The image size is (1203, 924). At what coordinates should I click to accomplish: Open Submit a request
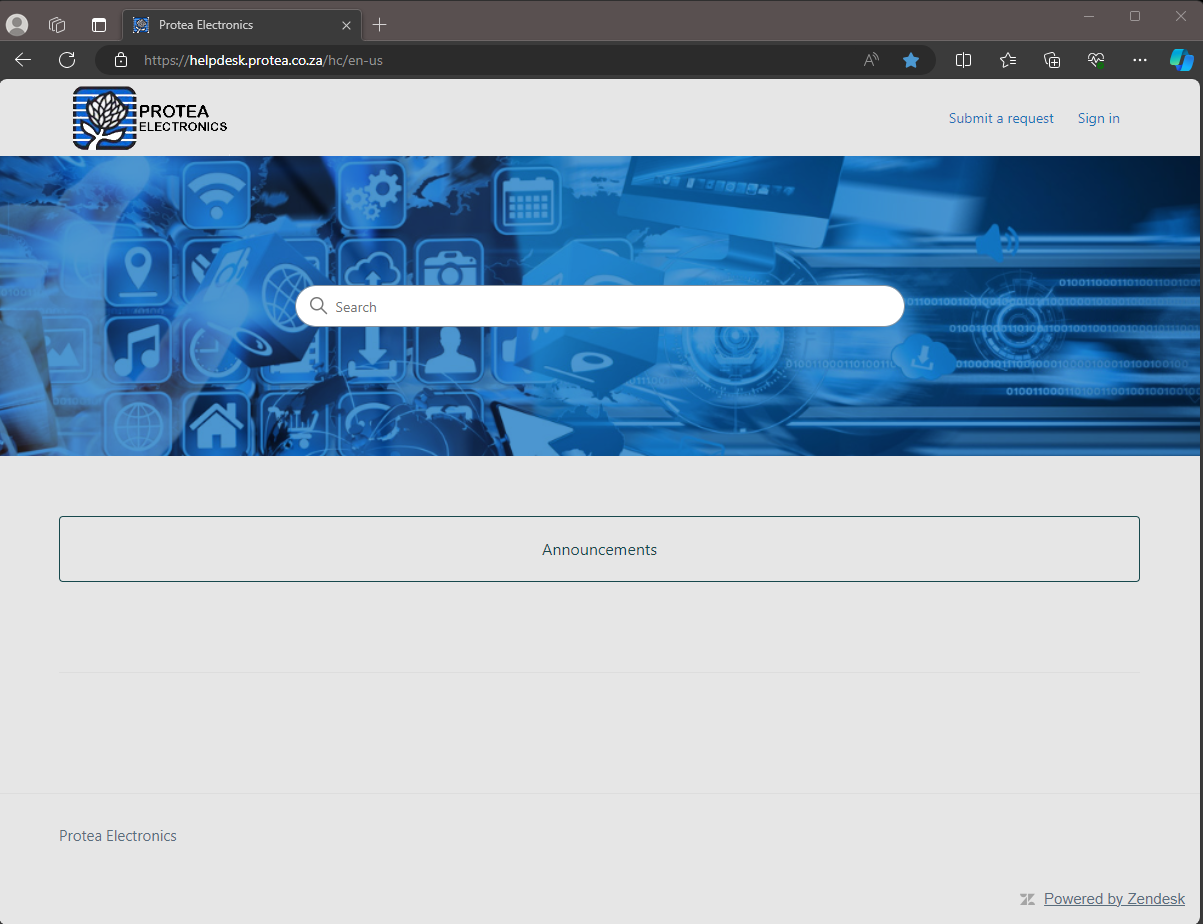point(1000,118)
